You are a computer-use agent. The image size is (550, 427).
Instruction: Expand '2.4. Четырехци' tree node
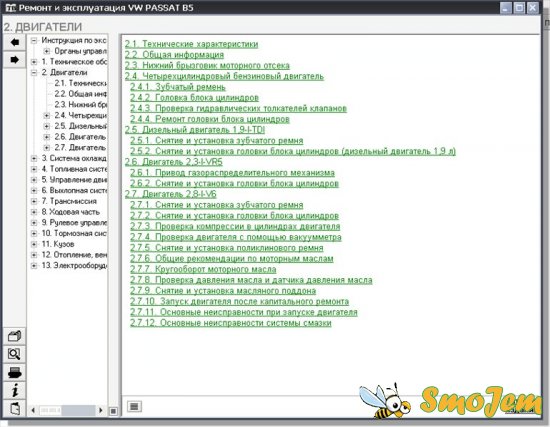click(x=47, y=115)
